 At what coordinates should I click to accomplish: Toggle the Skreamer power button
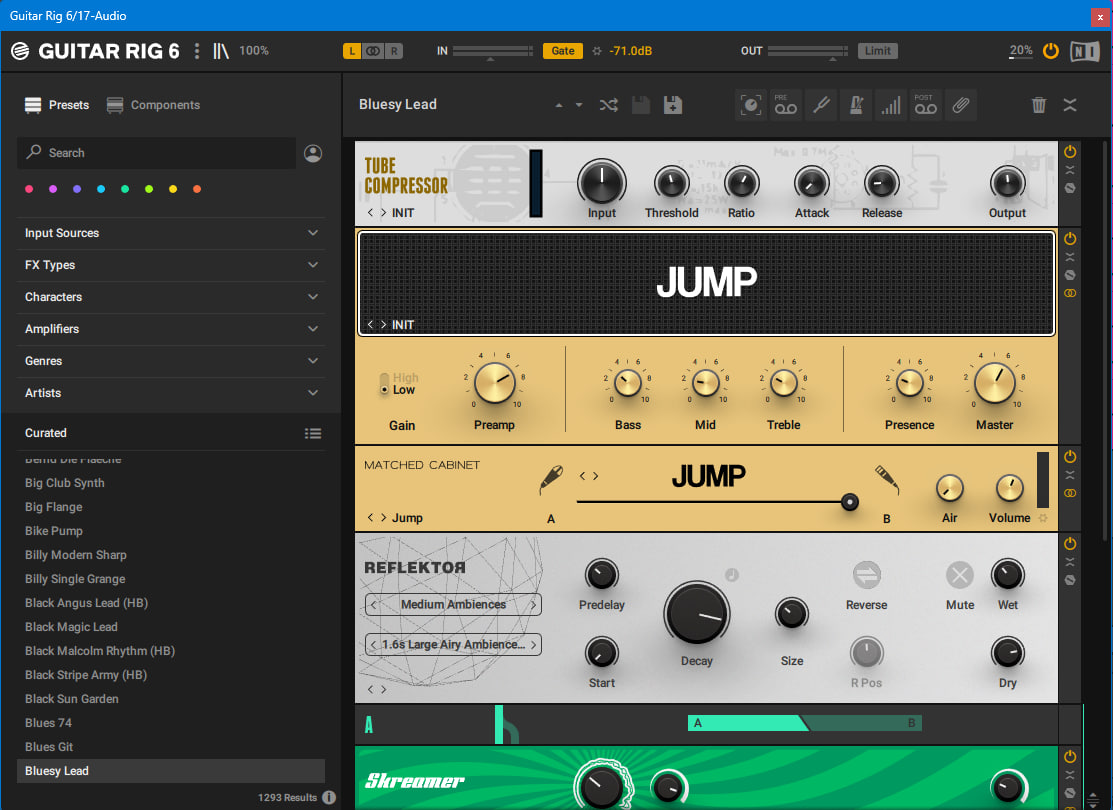pyautogui.click(x=1070, y=757)
